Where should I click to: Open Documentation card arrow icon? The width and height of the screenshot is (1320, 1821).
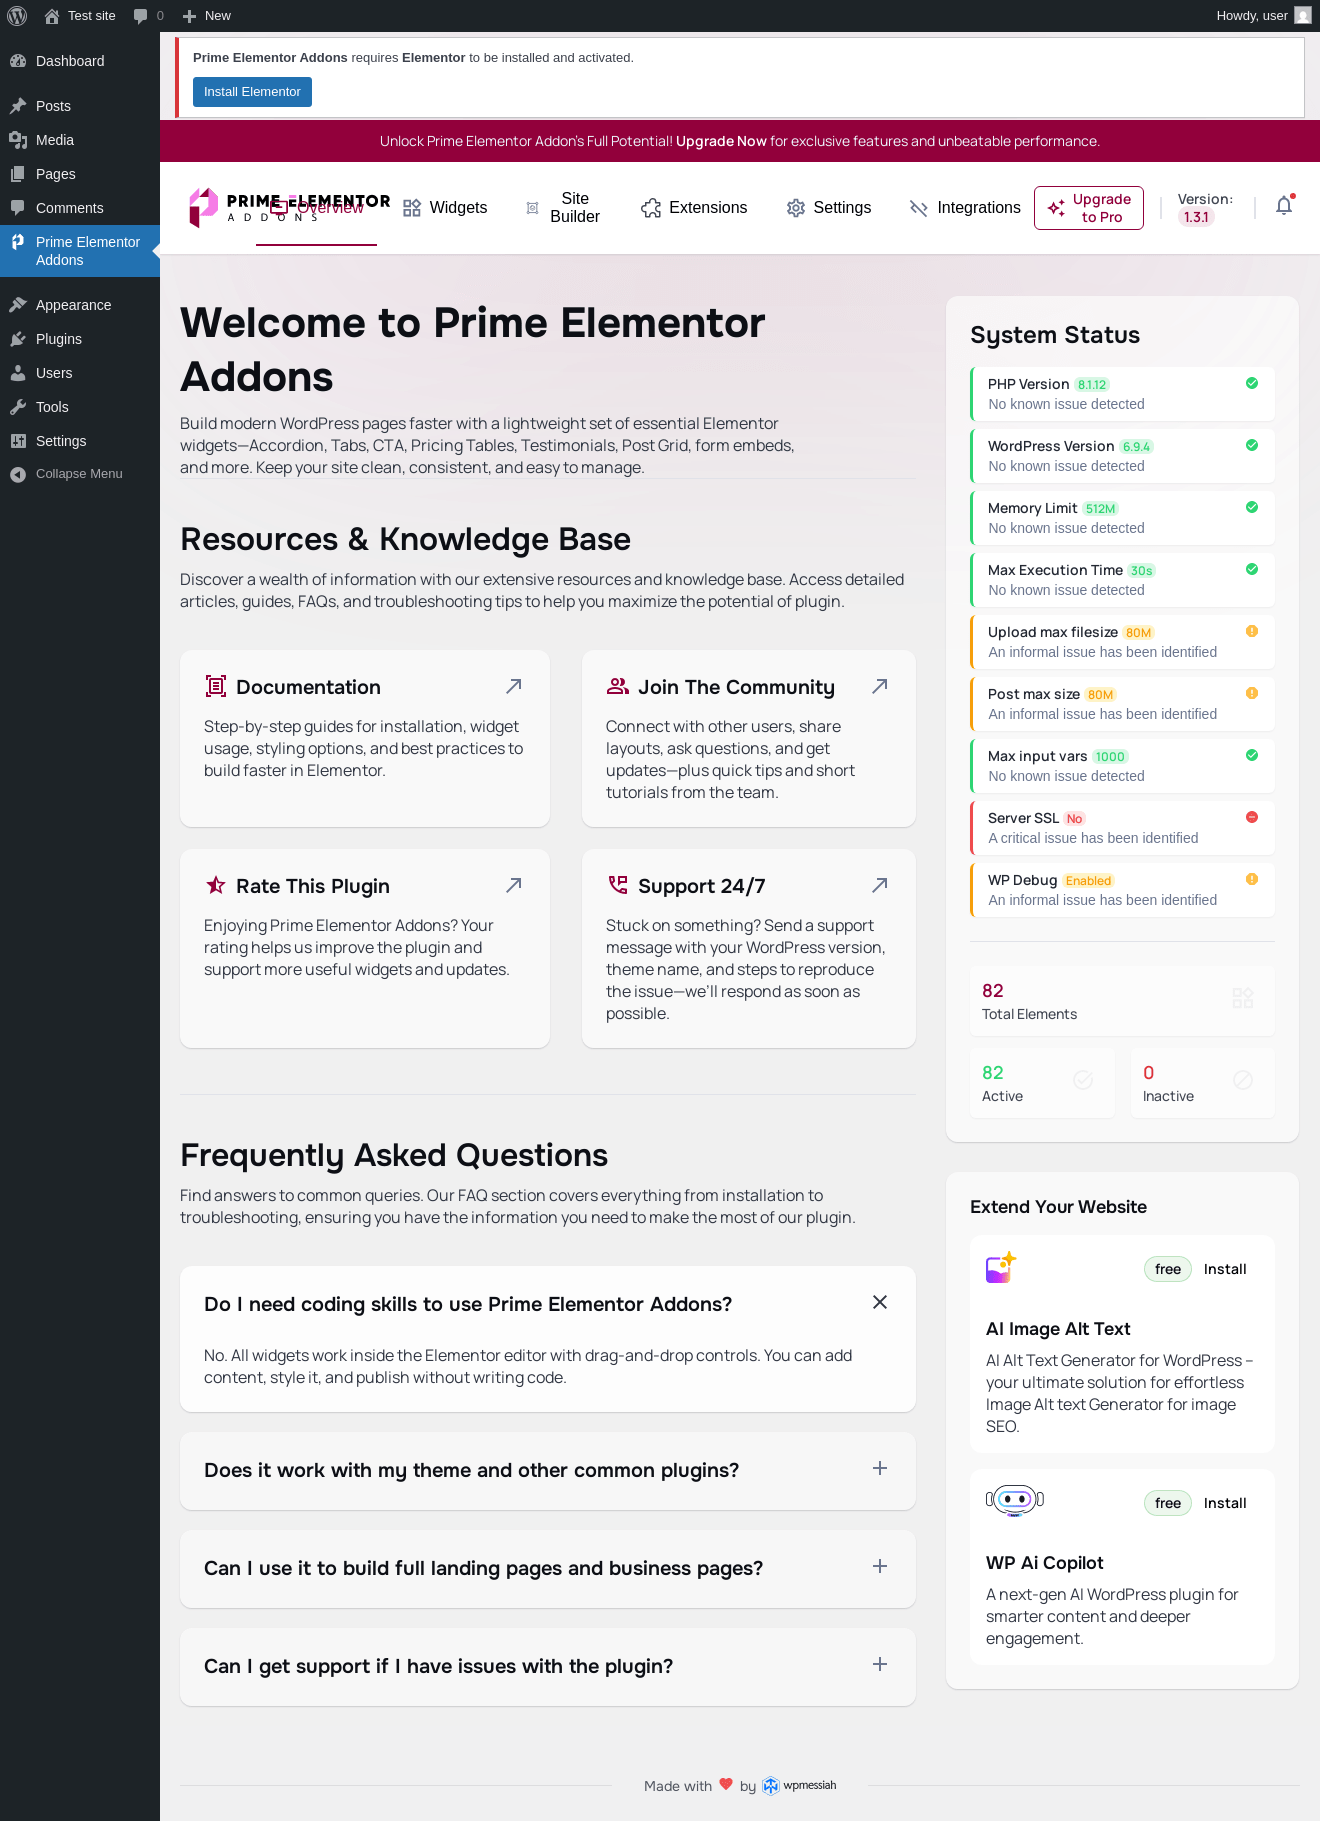point(514,686)
